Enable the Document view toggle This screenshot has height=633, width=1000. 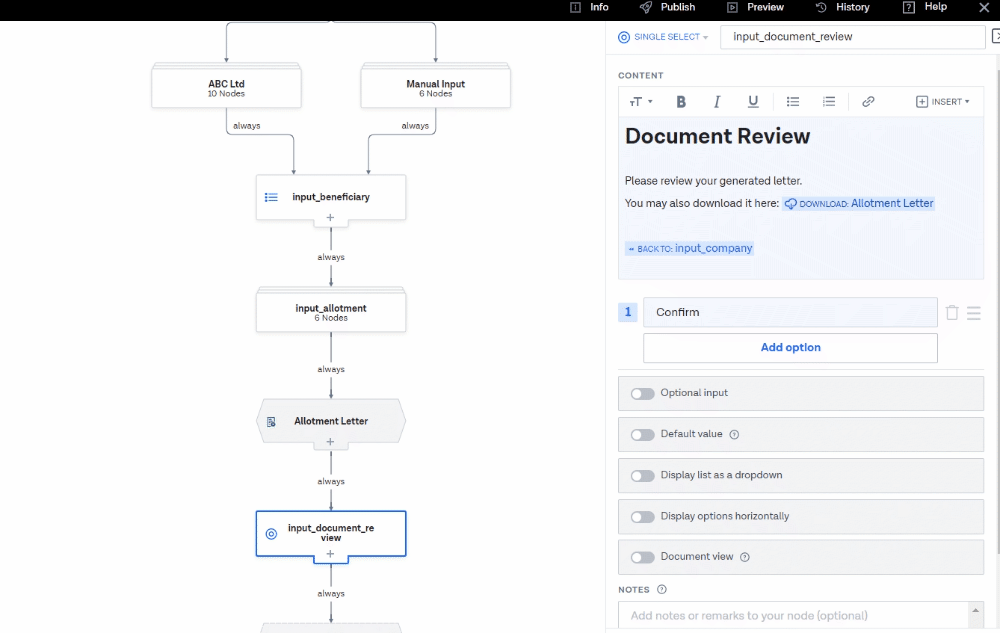(x=642, y=557)
